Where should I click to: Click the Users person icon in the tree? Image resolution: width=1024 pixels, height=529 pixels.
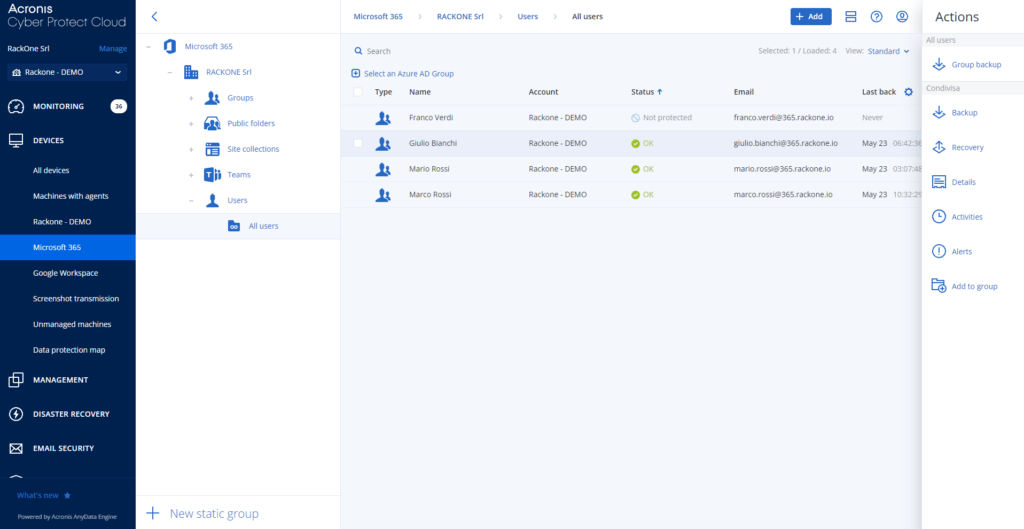(212, 200)
